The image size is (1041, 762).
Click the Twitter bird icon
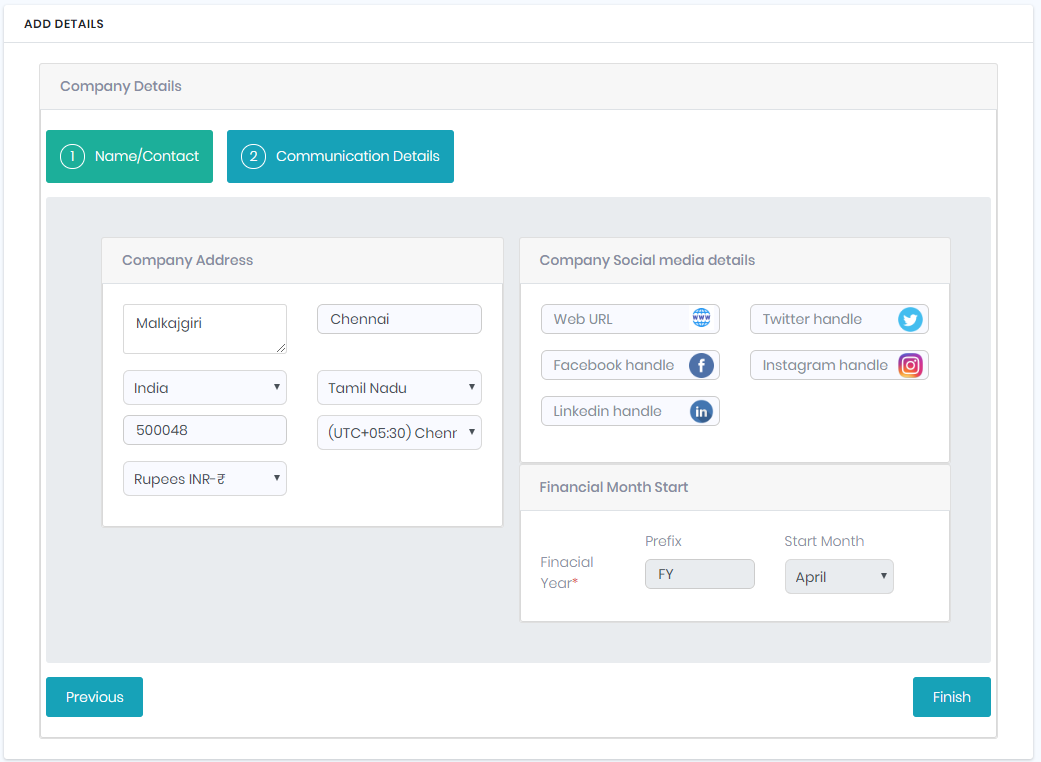909,319
